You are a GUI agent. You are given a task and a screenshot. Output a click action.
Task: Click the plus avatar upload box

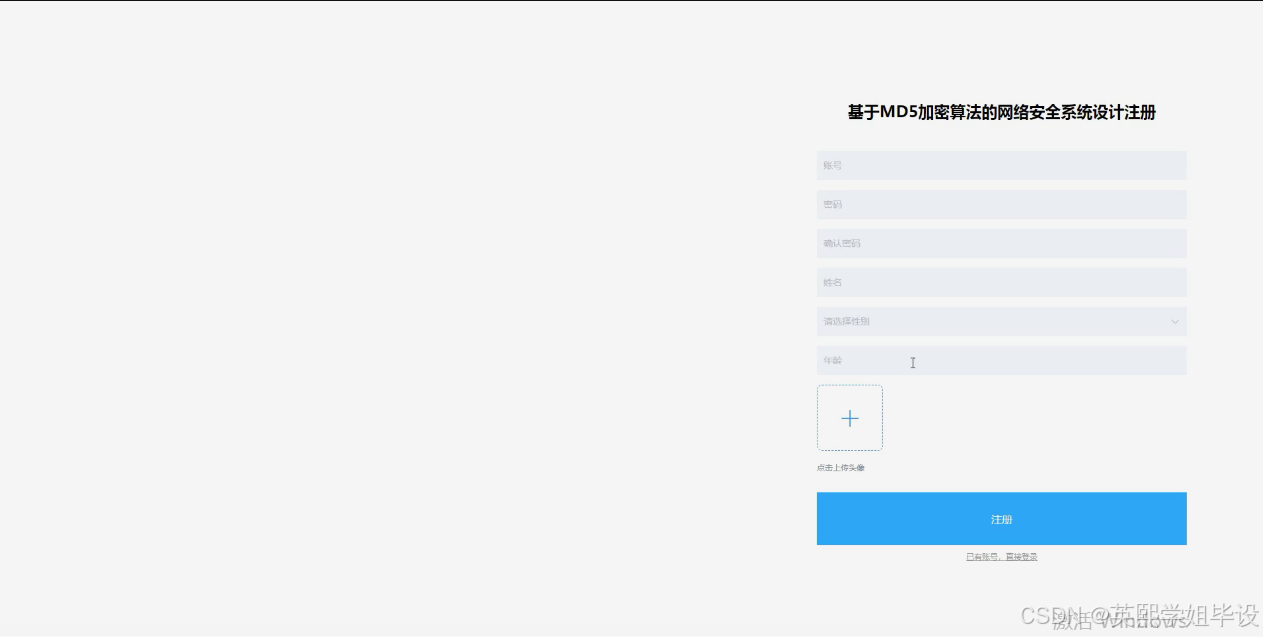850,418
